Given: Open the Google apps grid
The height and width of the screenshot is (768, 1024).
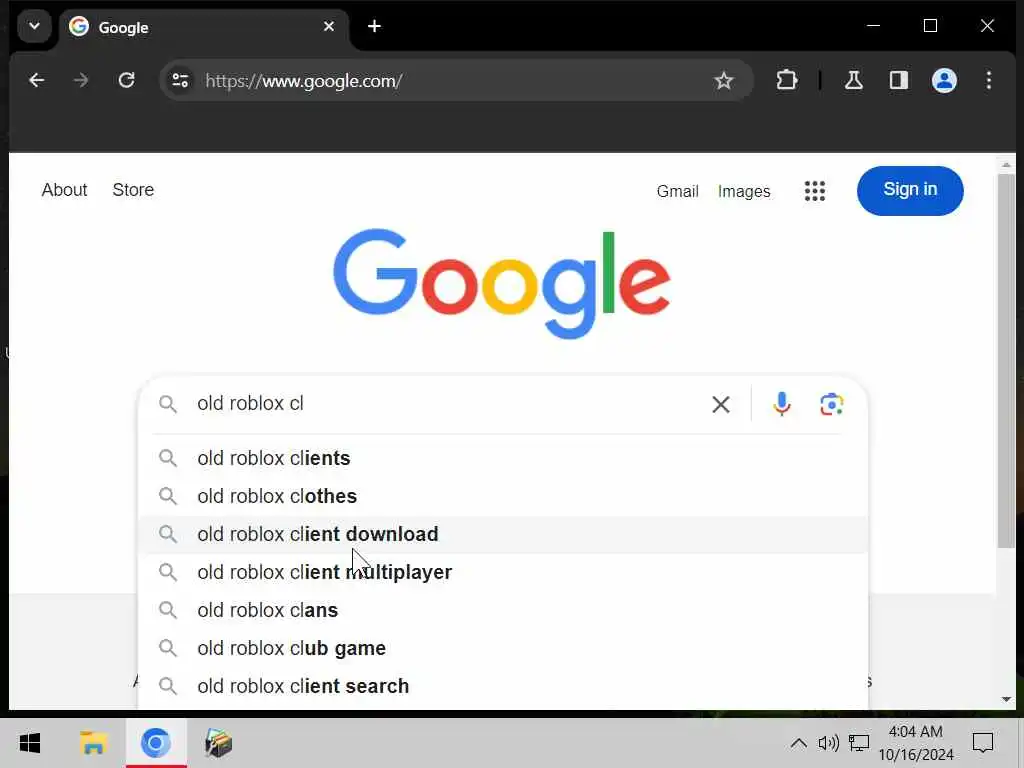Looking at the screenshot, I should coord(815,191).
